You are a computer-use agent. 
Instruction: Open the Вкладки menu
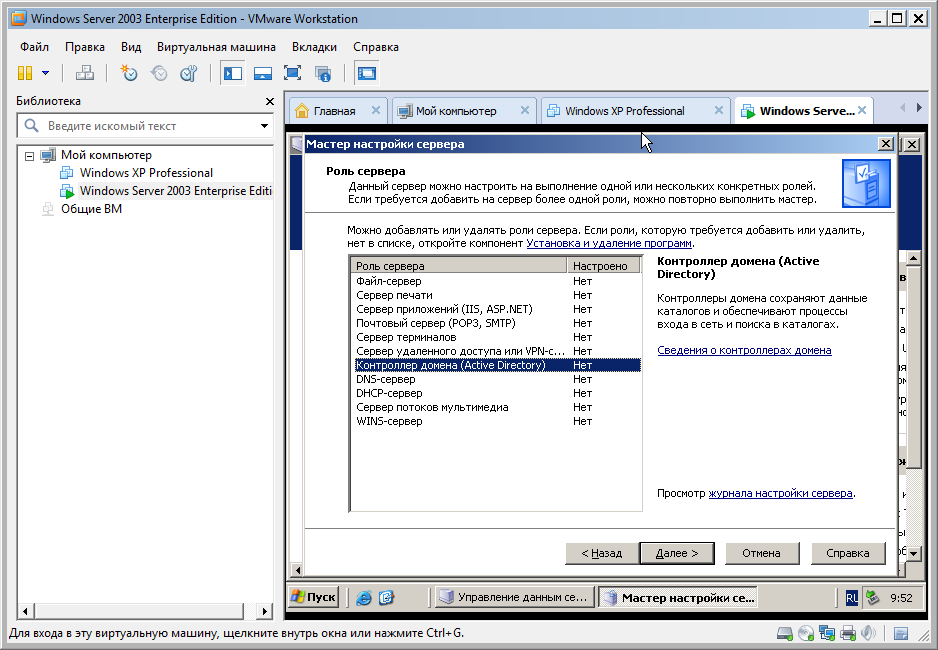click(x=314, y=47)
